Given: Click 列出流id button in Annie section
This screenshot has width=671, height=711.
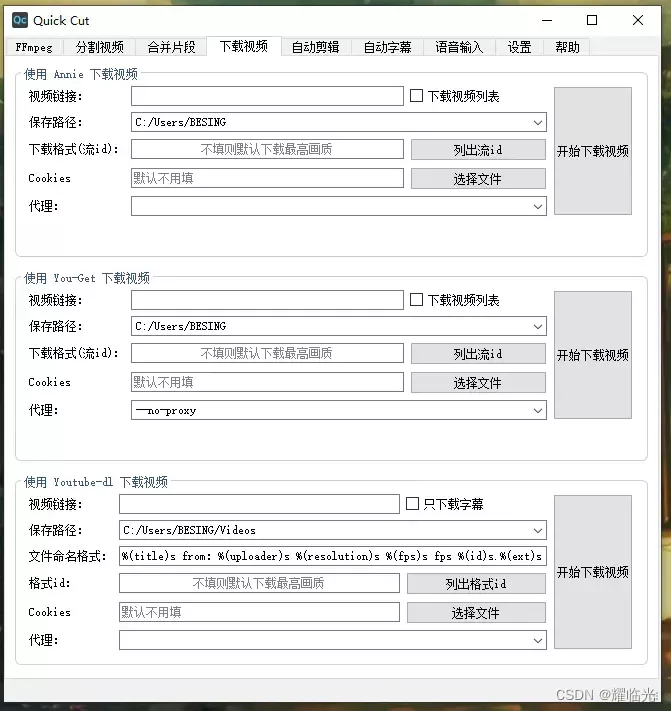Looking at the screenshot, I should pos(478,150).
